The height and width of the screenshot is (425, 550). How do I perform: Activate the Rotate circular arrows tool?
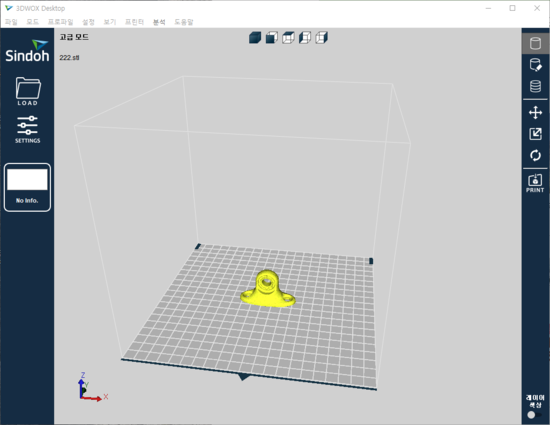click(x=535, y=155)
